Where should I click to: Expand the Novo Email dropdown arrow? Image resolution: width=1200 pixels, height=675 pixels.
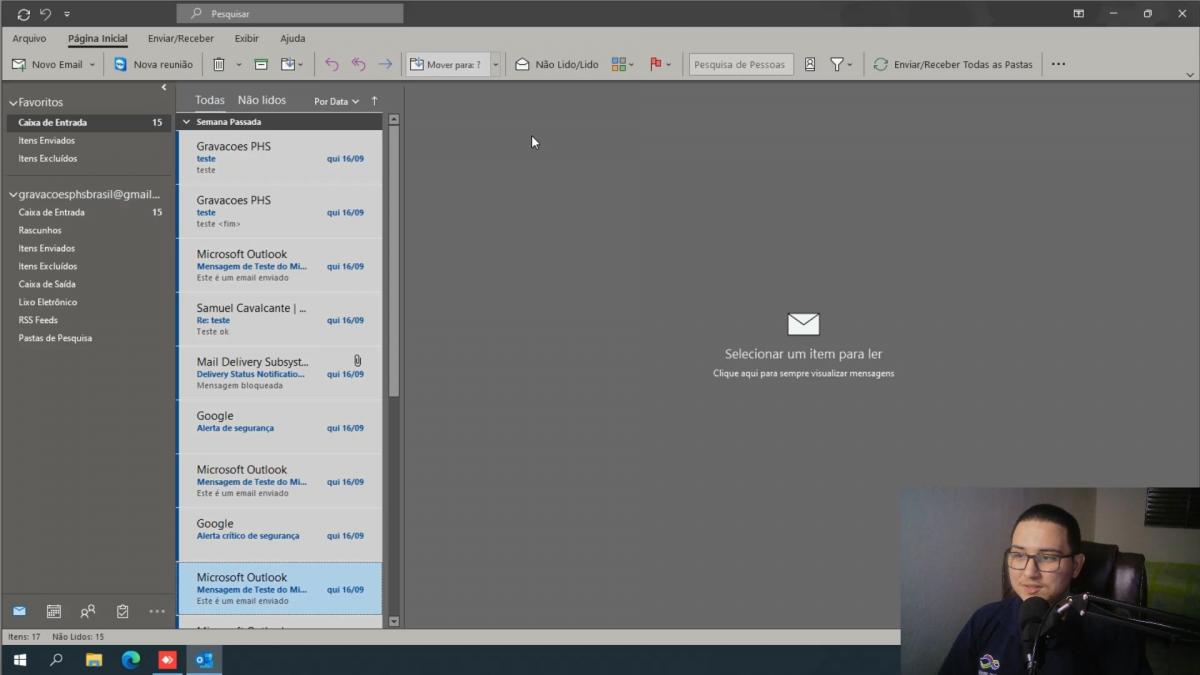[92, 64]
